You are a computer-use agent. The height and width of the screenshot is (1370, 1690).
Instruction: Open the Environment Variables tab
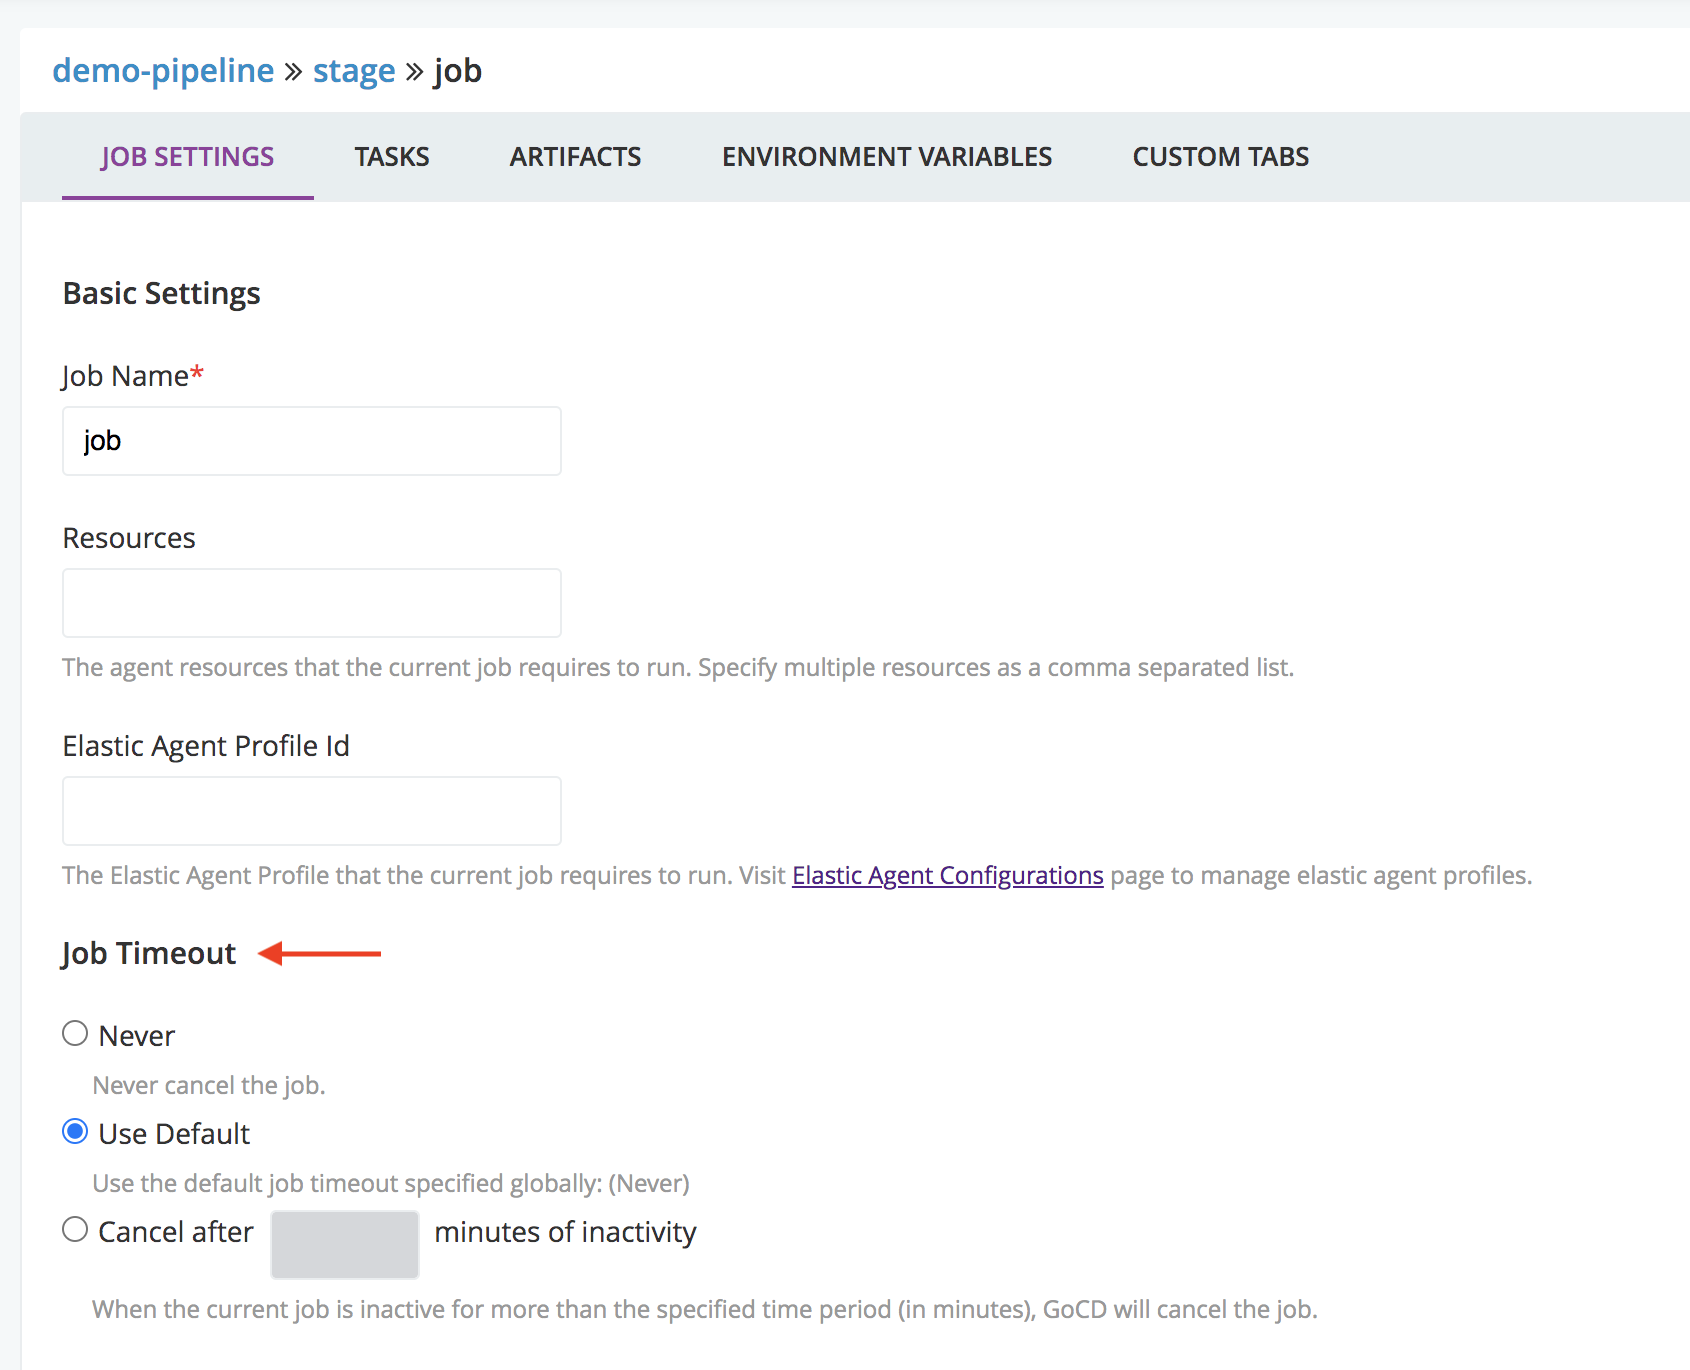point(887,157)
